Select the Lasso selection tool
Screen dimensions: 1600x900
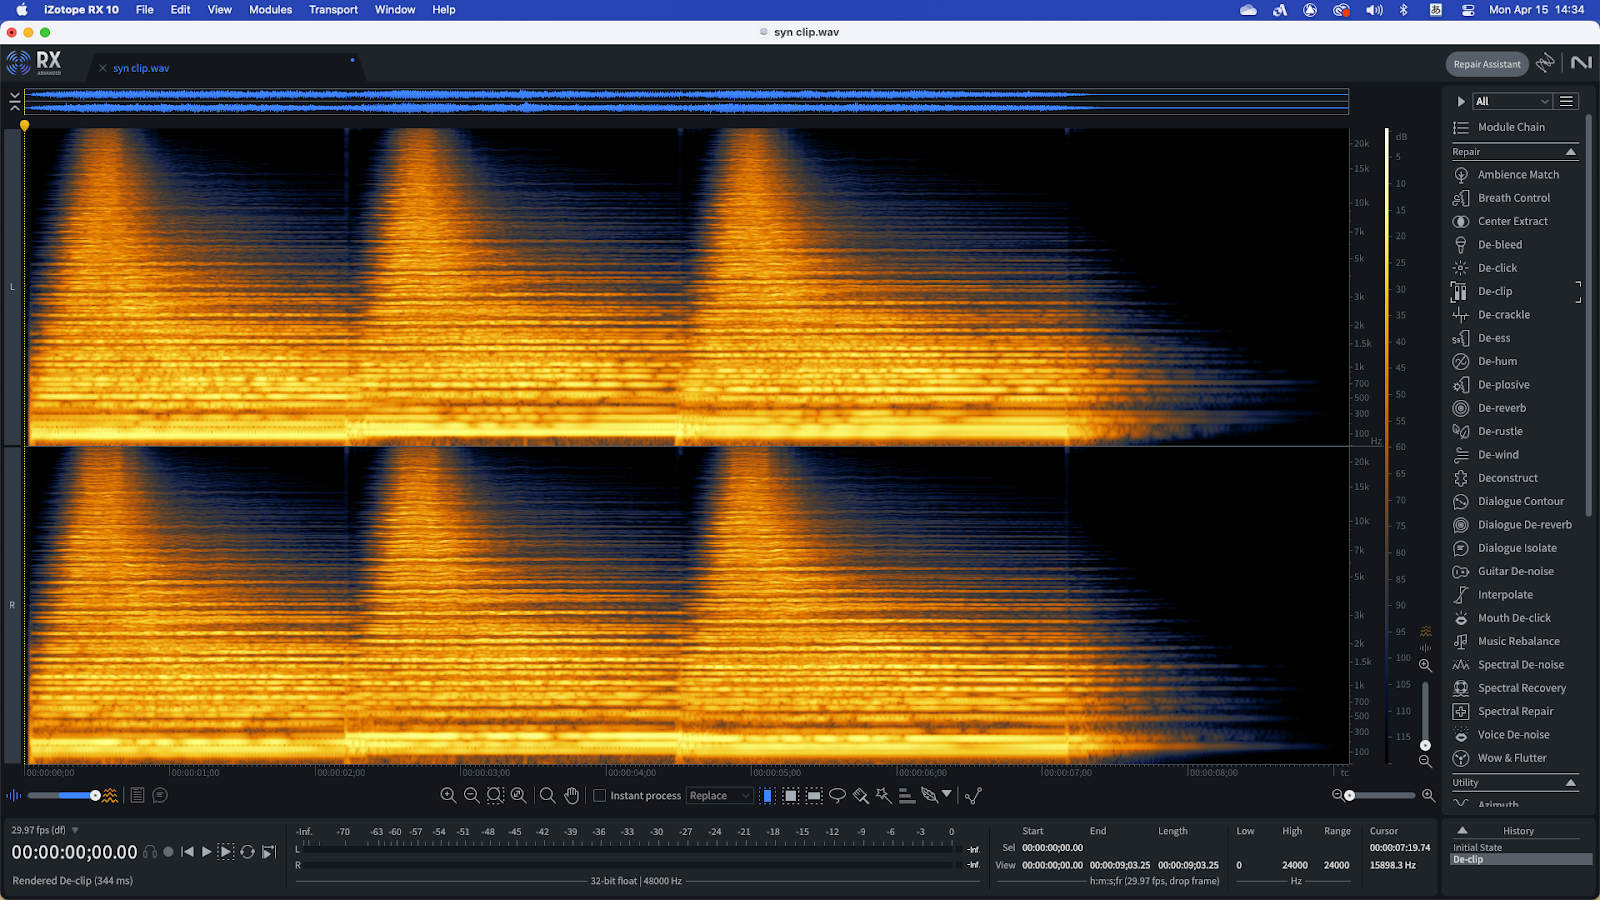click(837, 796)
